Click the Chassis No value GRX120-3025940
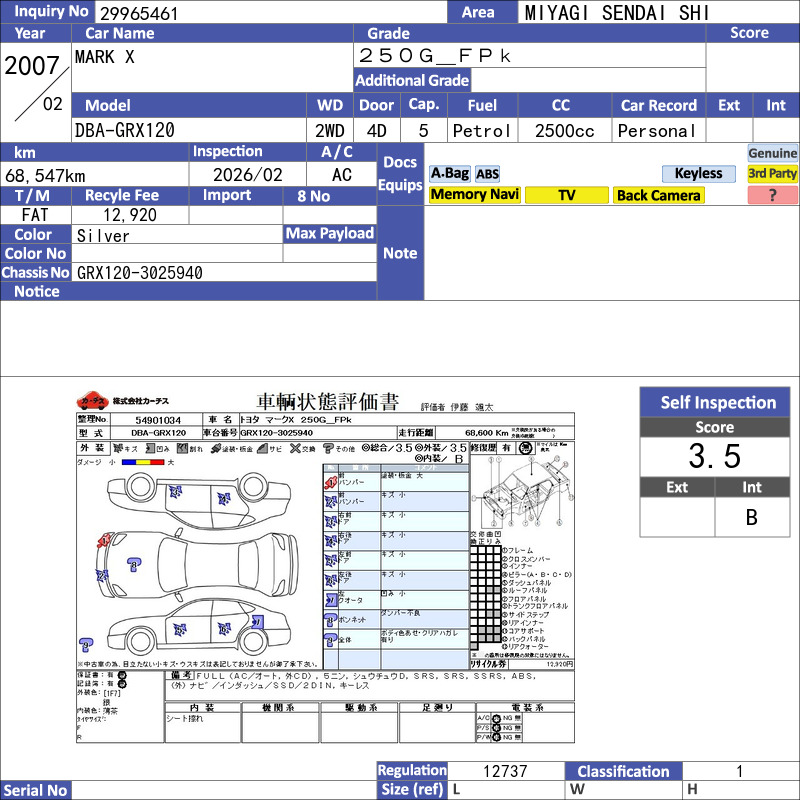 click(140, 273)
